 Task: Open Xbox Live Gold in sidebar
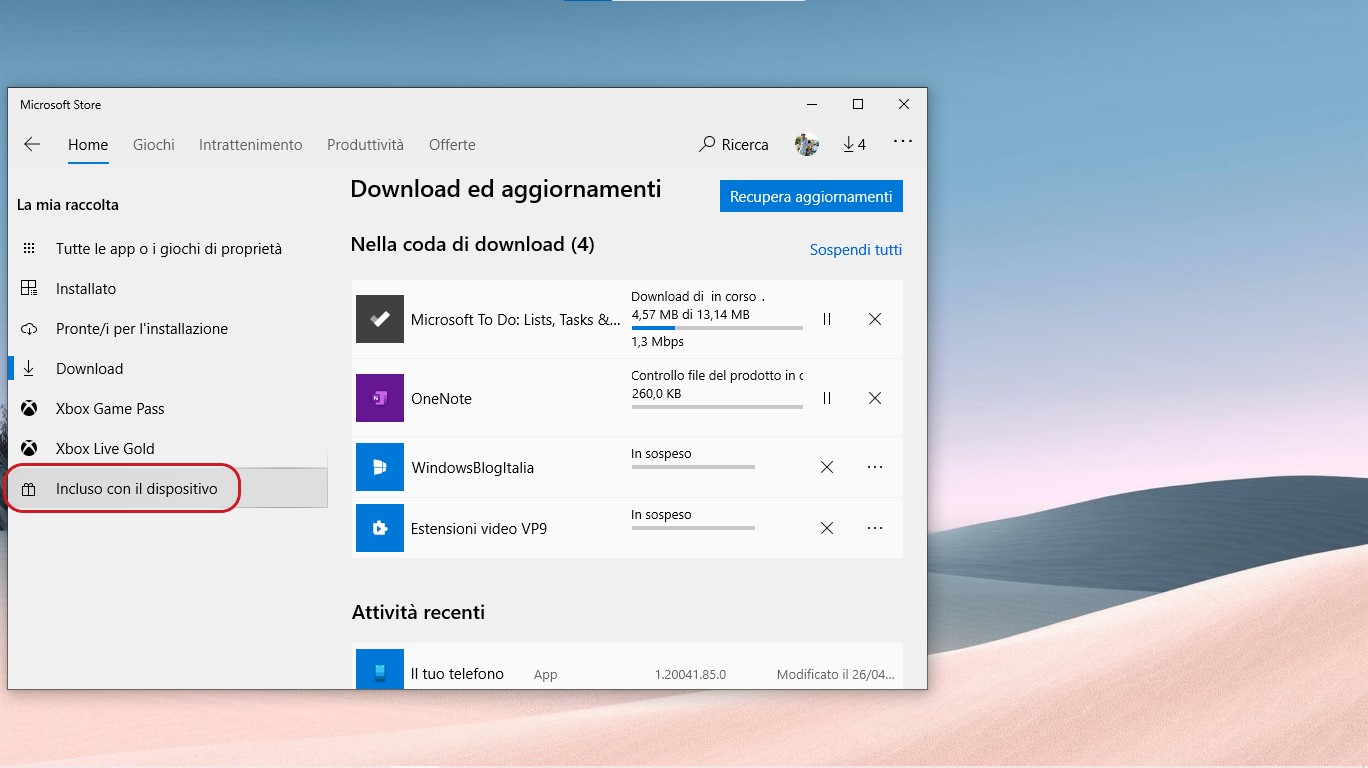click(x=168, y=448)
